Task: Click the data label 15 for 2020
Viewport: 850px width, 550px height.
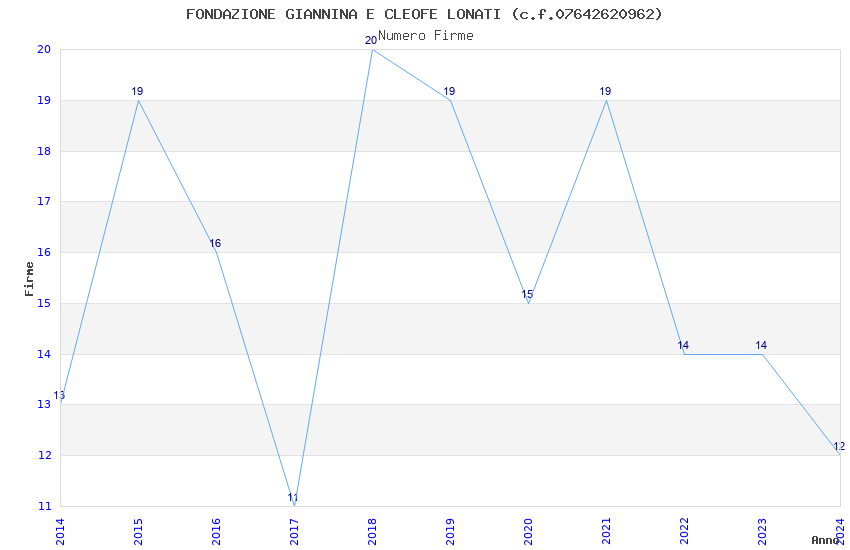Action: point(527,294)
